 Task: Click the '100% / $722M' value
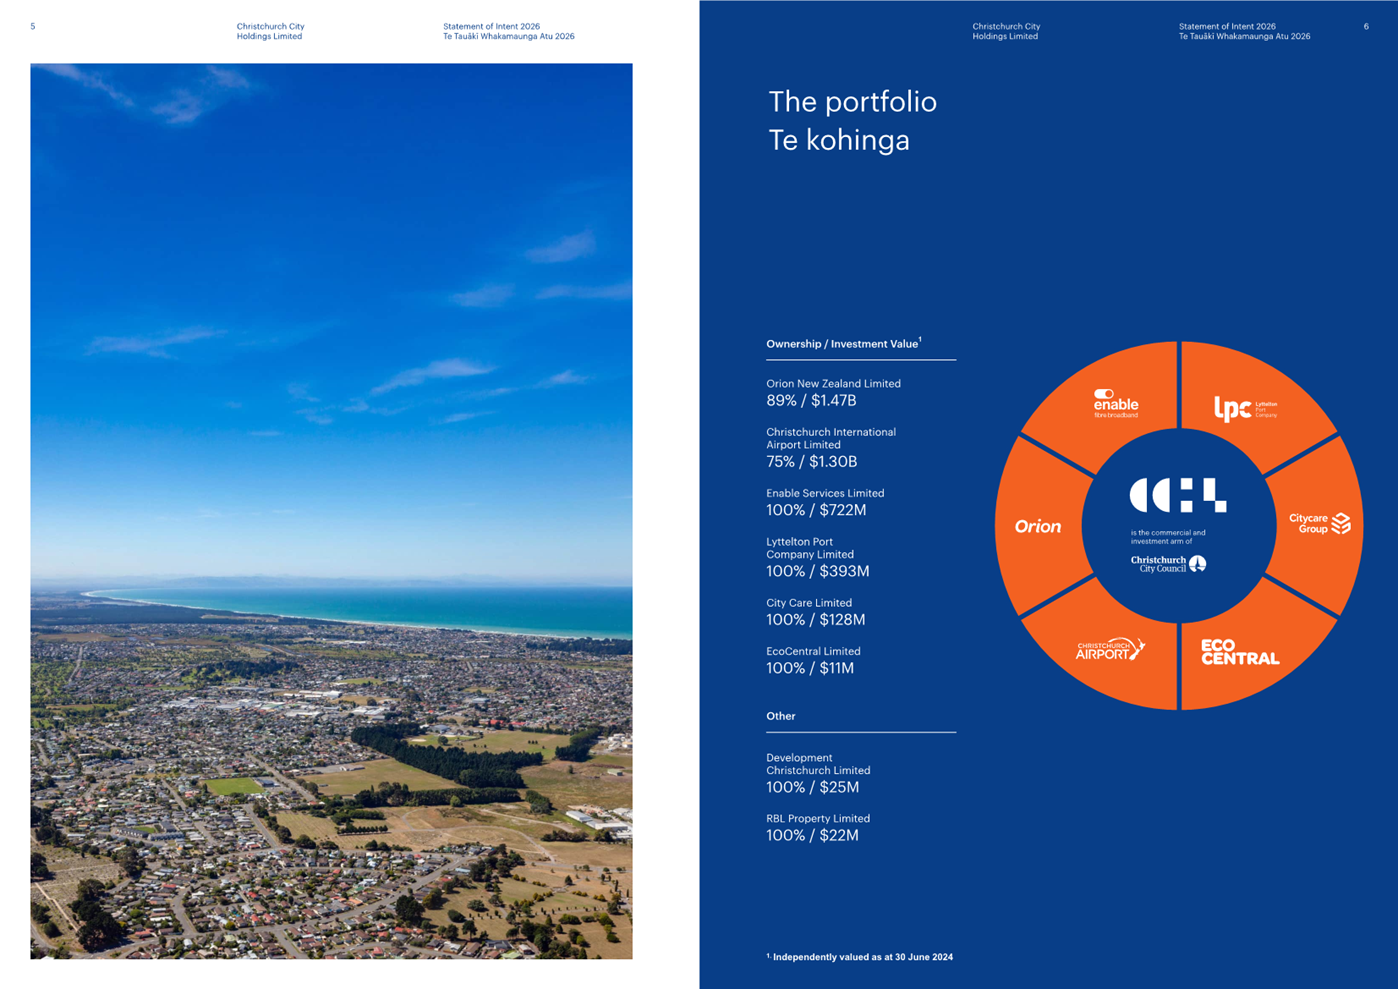(x=816, y=510)
